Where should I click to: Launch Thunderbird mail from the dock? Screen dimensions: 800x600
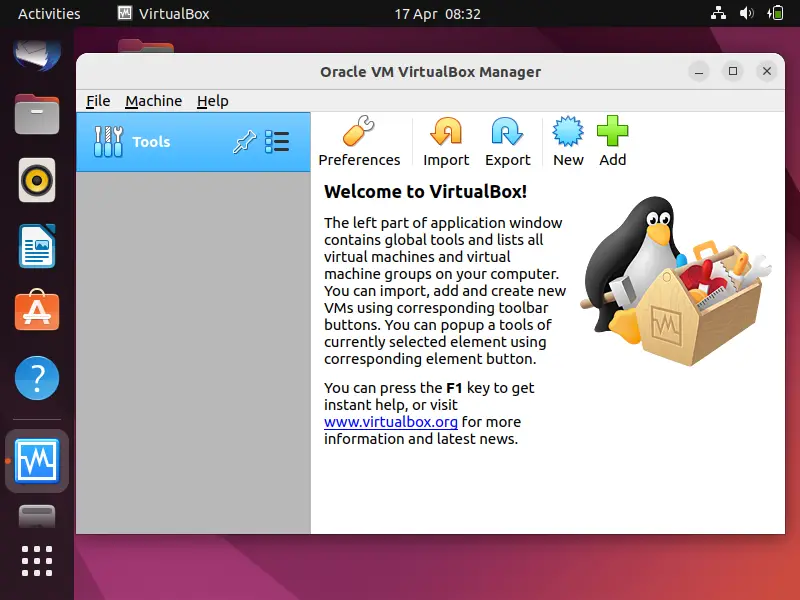tap(37, 54)
